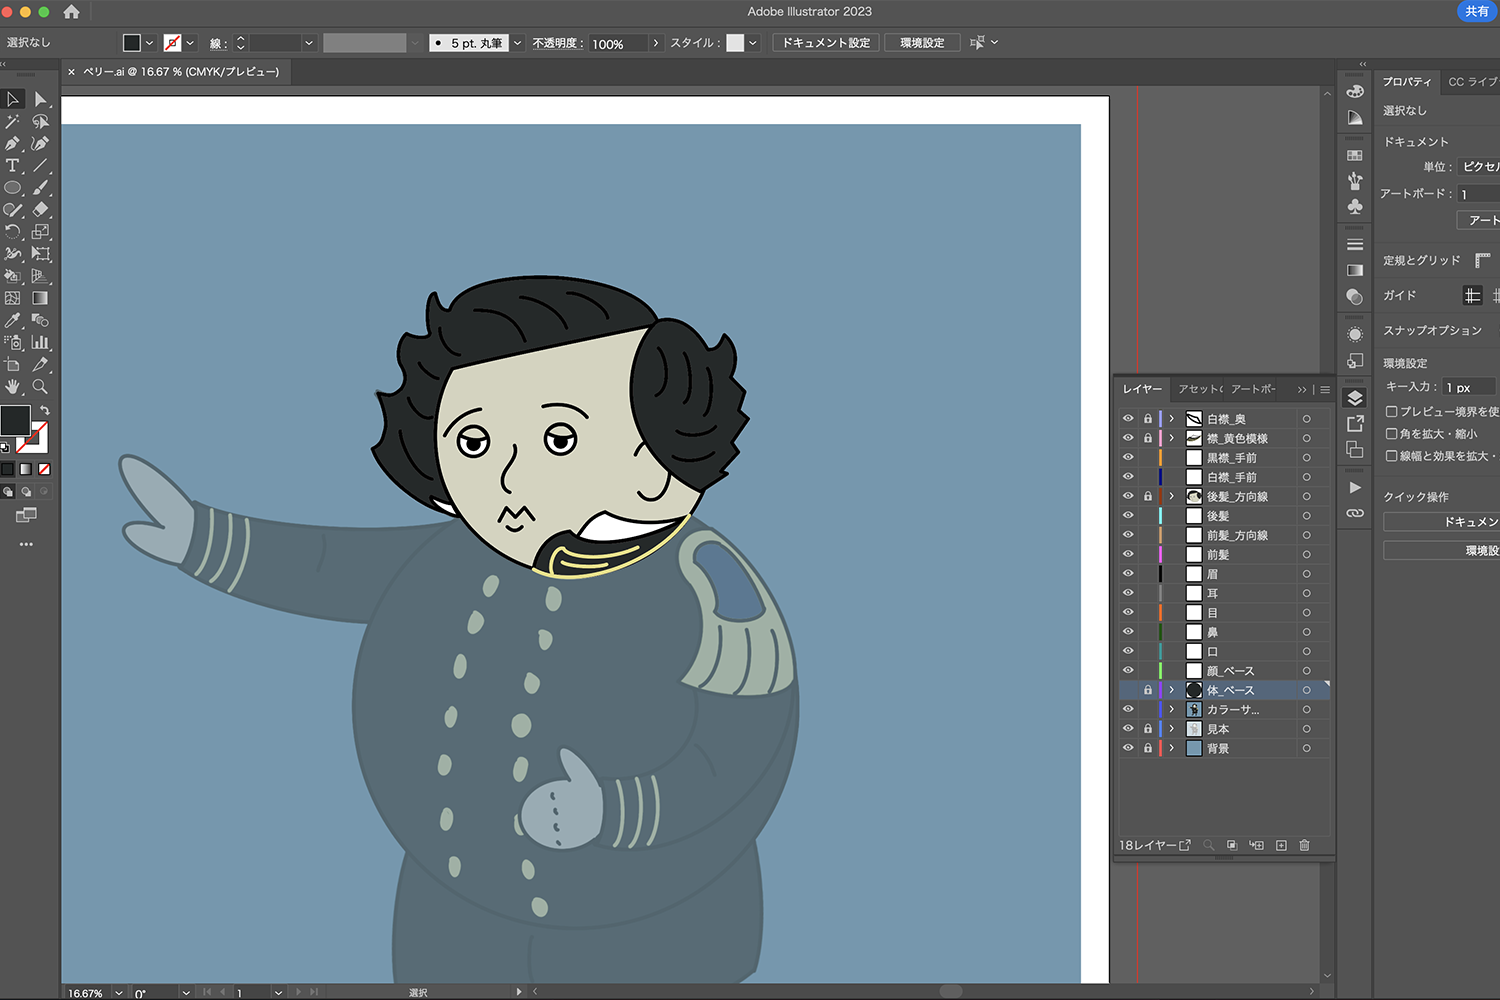Select the Zoom tool
1500x1000 pixels.
tap(40, 386)
